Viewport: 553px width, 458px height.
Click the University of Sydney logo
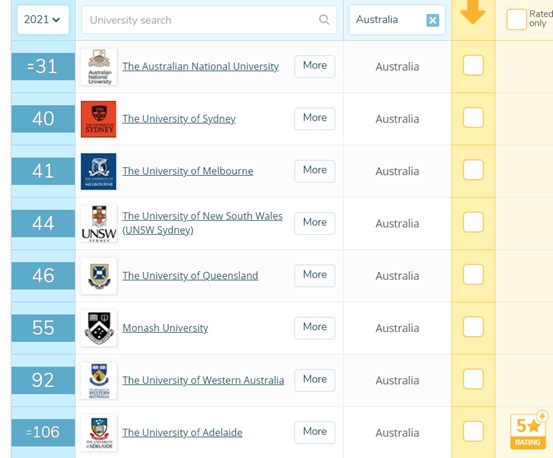pyautogui.click(x=99, y=119)
